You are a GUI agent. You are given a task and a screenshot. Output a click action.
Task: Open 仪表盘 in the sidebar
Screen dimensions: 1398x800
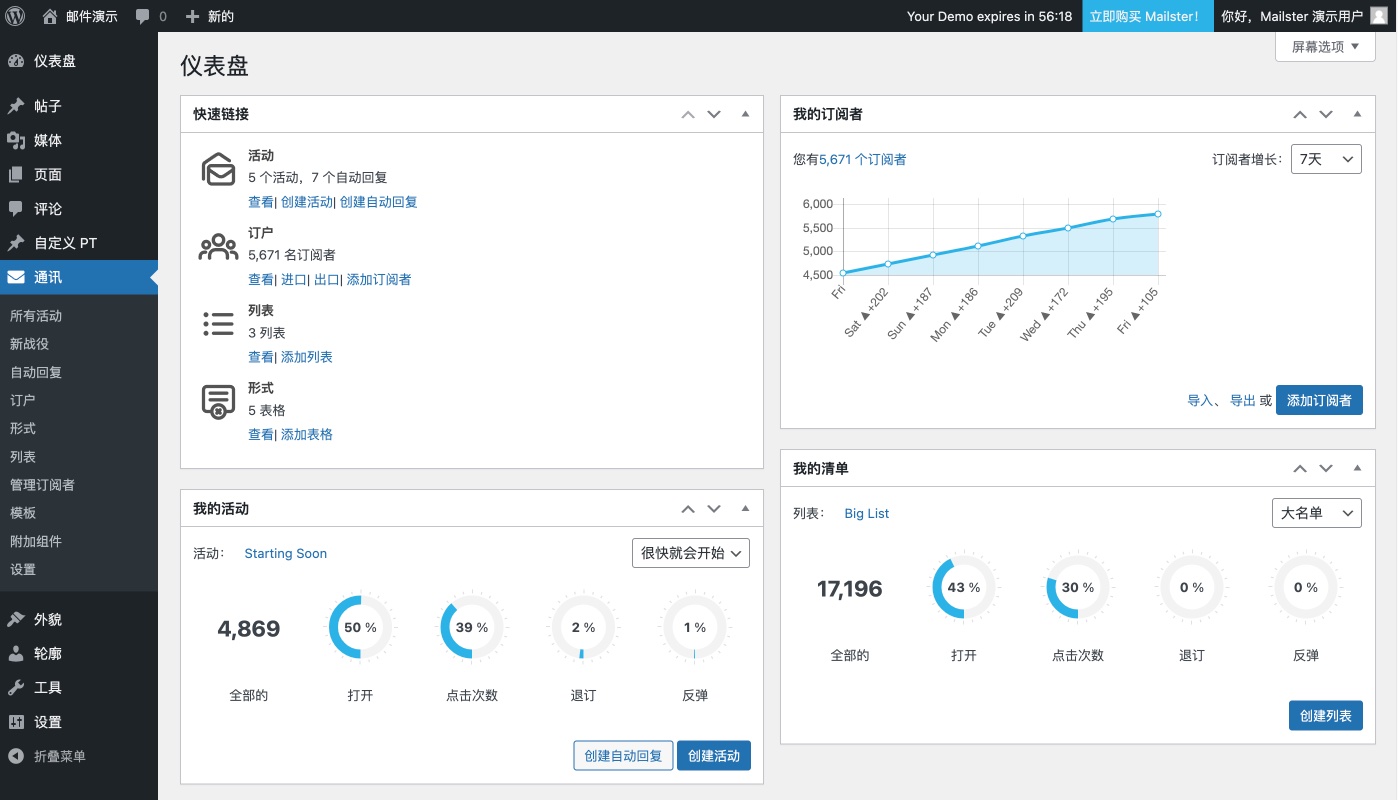[x=79, y=61]
